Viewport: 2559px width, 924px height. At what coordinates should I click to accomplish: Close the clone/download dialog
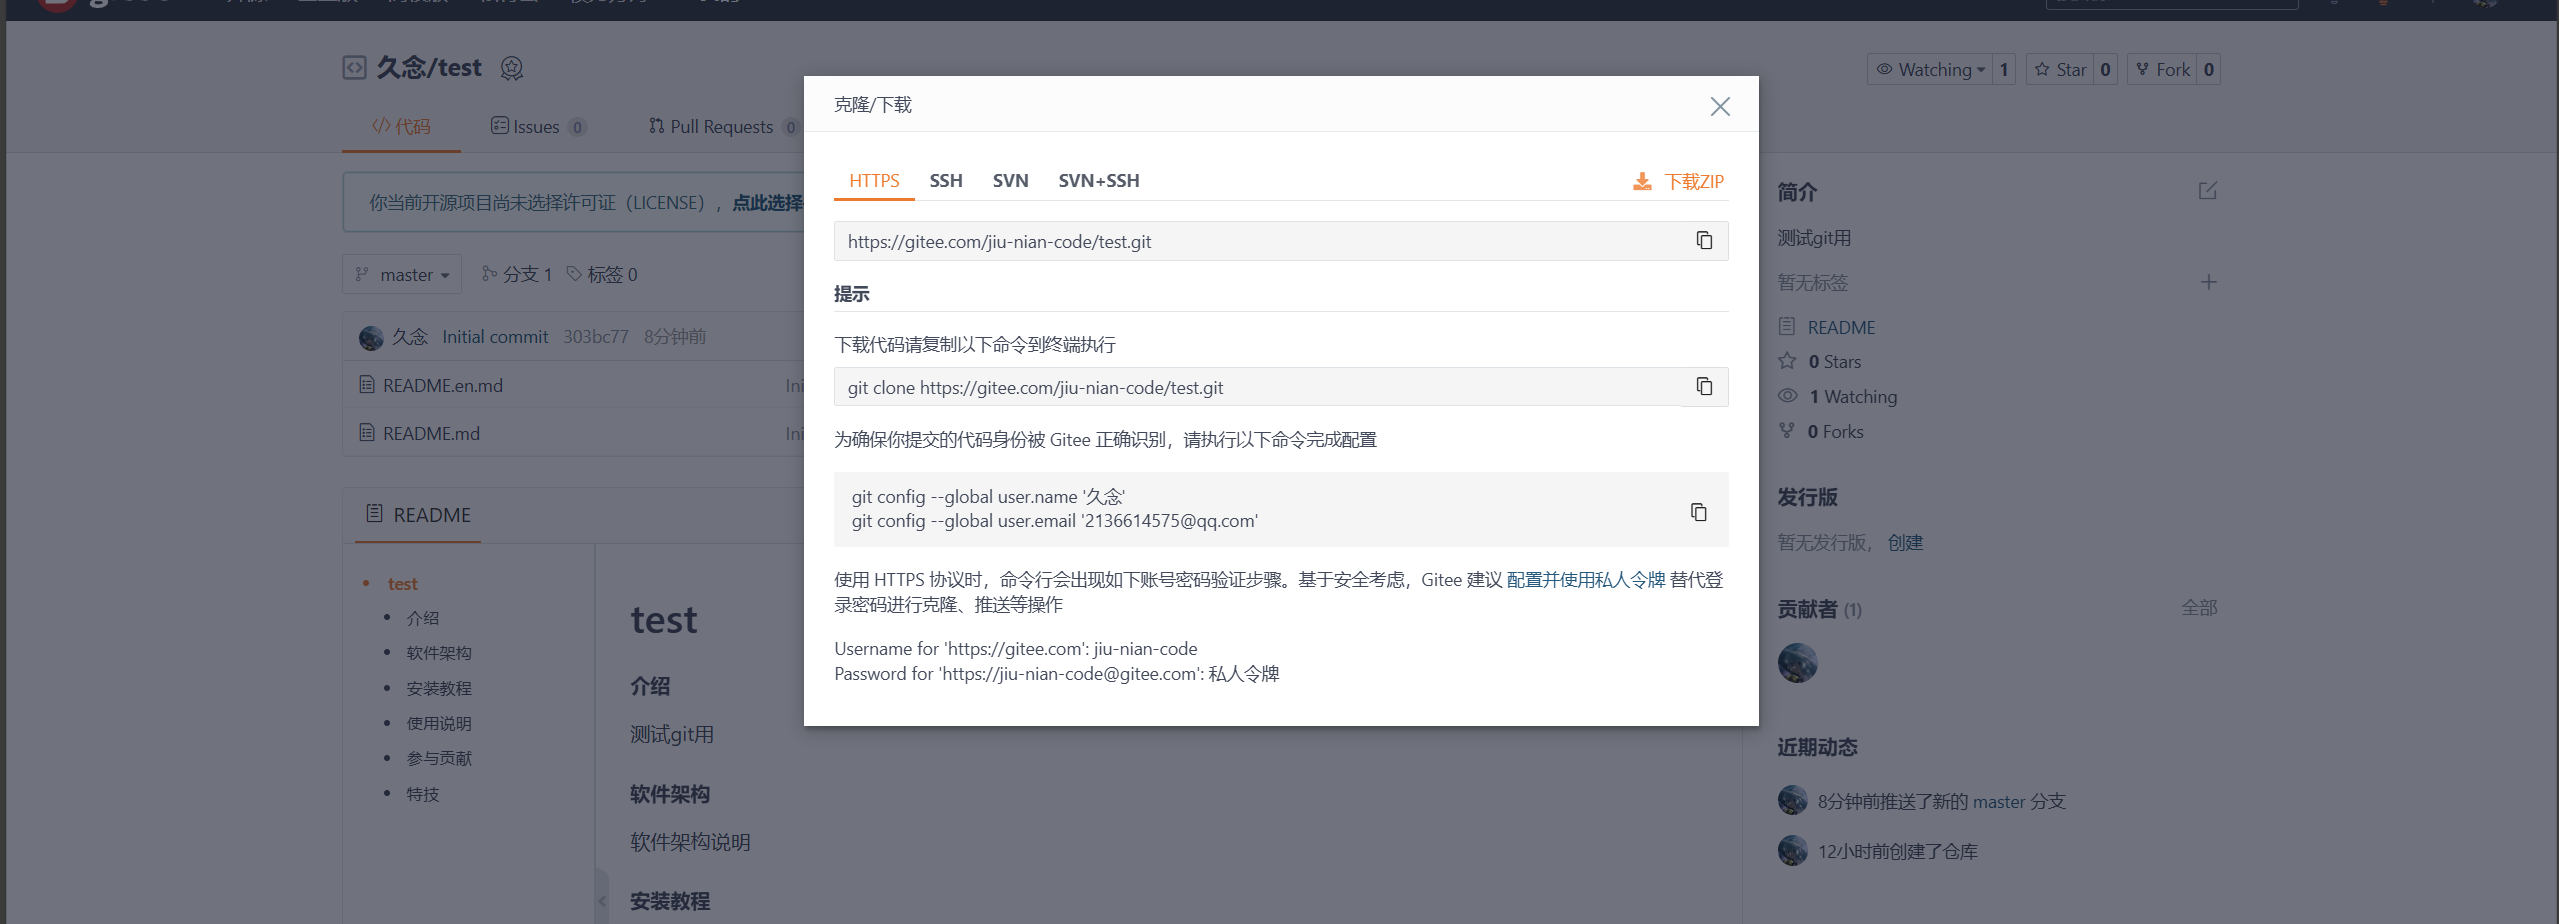pos(1719,106)
